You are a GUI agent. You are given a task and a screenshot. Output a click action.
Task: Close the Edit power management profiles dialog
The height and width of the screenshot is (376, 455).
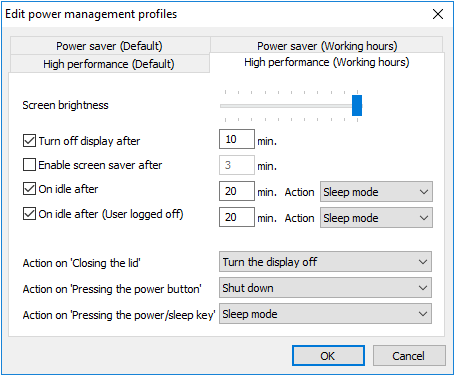tap(438, 14)
